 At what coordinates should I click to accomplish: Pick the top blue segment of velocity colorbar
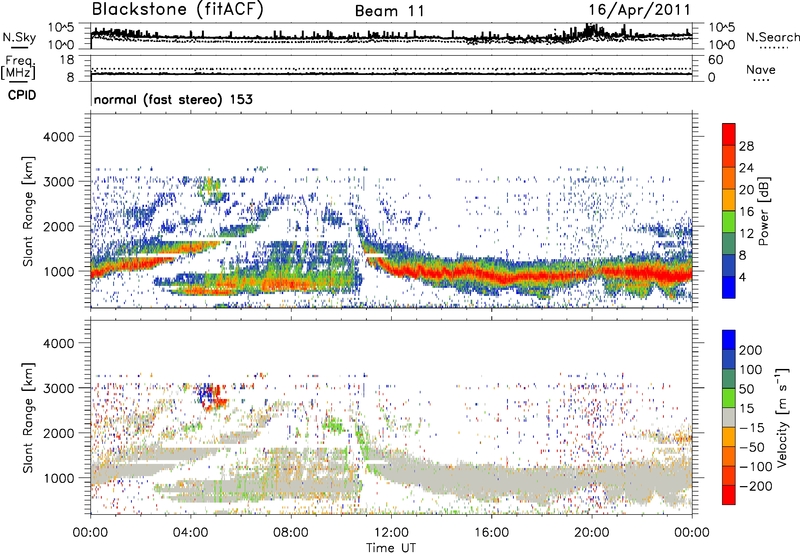729,340
